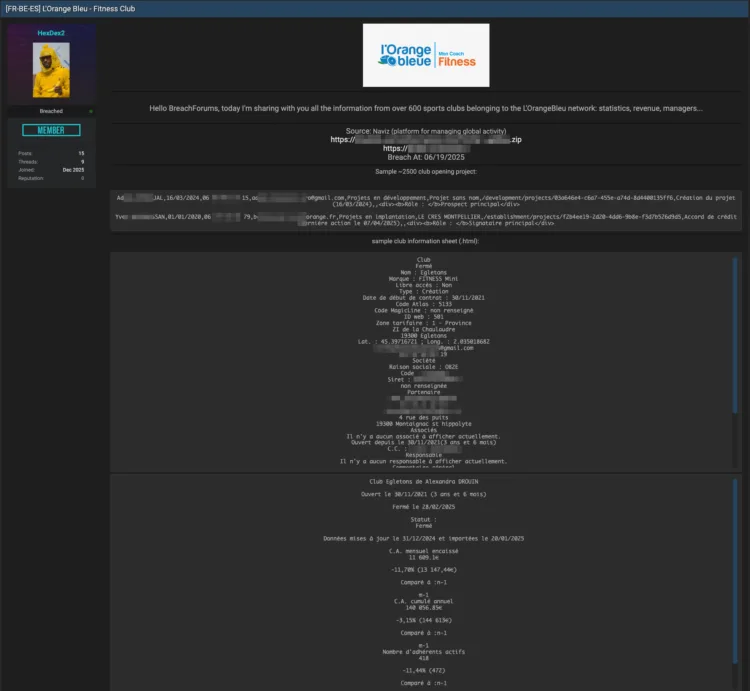Click the 'Source: Naviz' text line
Viewport: 750px width, 691px height.
[x=426, y=131]
